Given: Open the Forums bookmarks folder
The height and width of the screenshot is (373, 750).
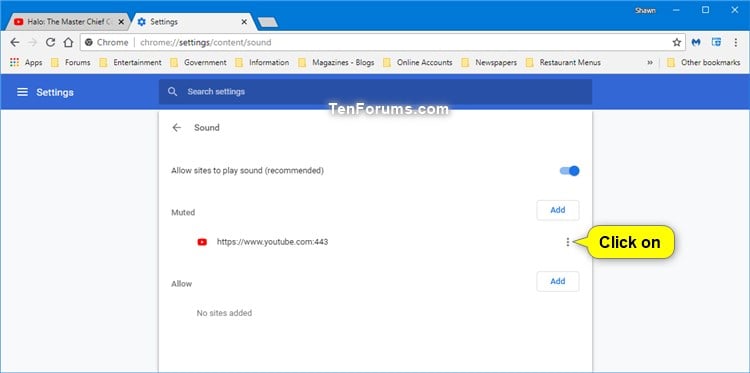Looking at the screenshot, I should point(71,63).
